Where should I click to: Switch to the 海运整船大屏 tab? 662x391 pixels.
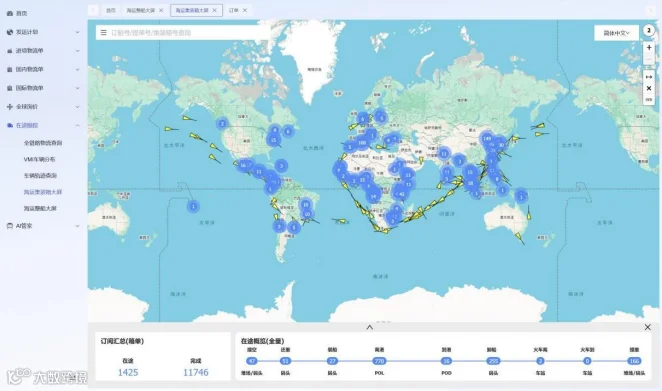(x=141, y=10)
